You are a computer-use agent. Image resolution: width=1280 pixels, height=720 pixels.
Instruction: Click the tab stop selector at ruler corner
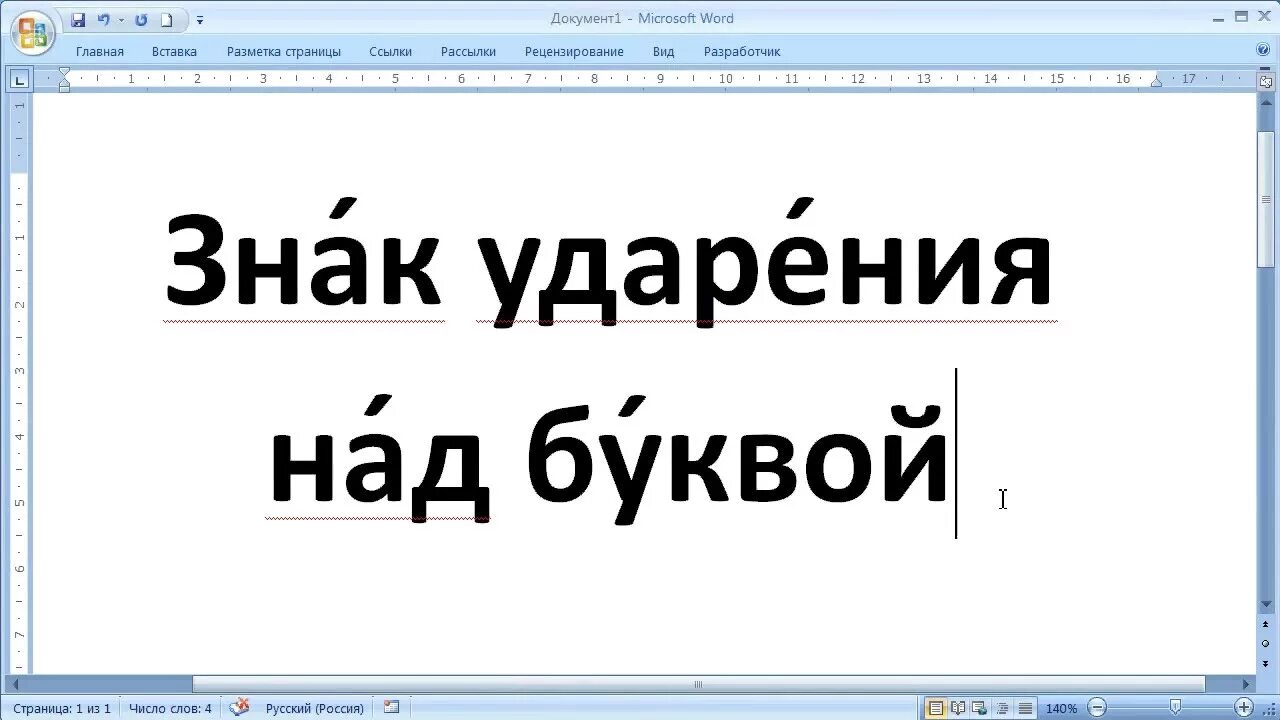point(19,79)
